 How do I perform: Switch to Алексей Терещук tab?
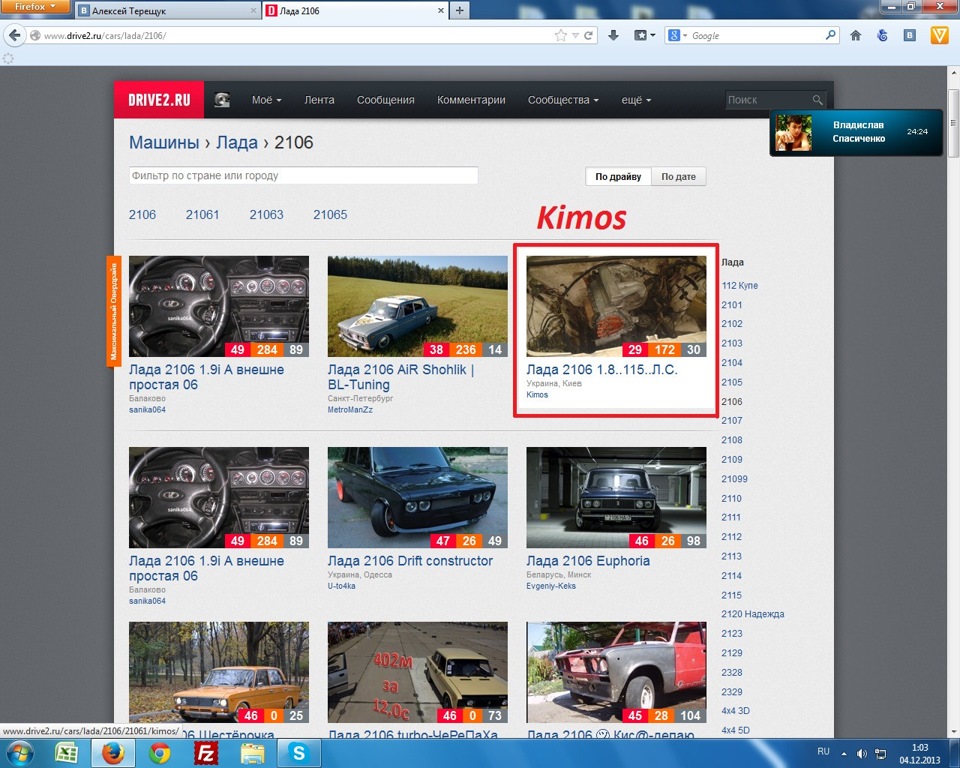(x=168, y=10)
